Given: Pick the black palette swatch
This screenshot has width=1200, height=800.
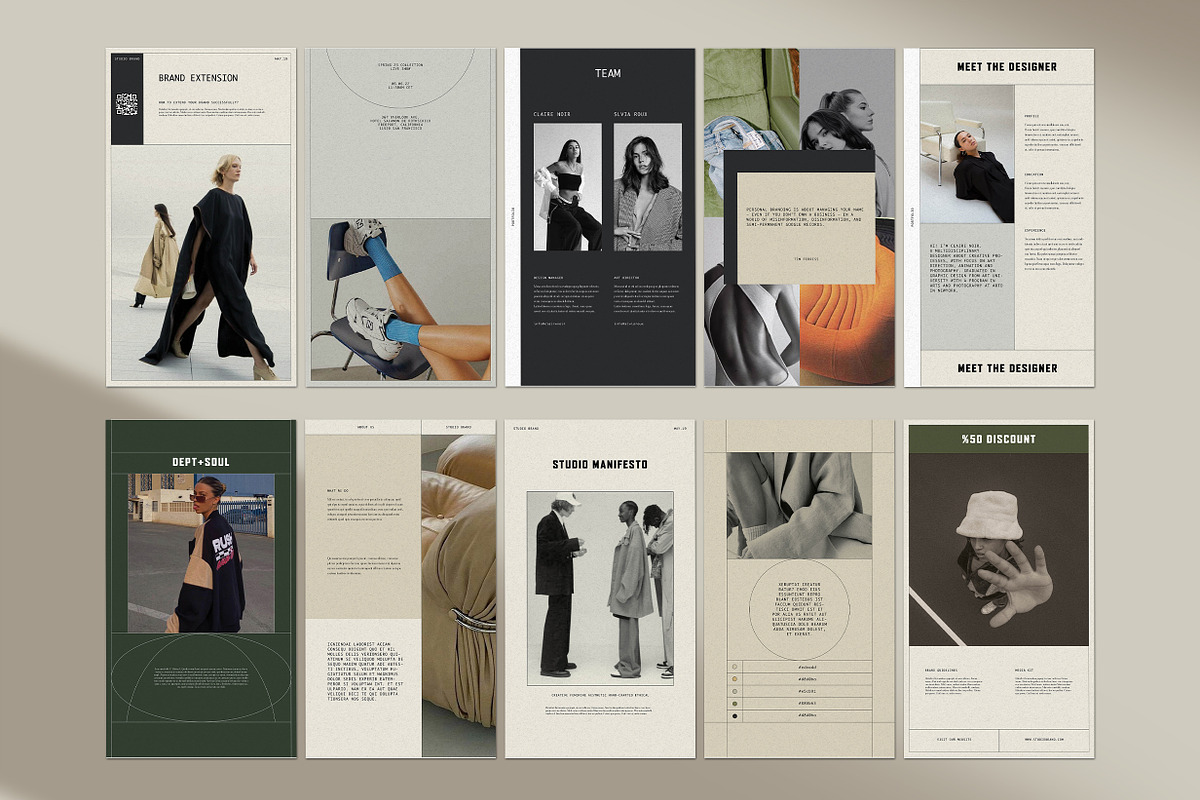Looking at the screenshot, I should 734,715.
